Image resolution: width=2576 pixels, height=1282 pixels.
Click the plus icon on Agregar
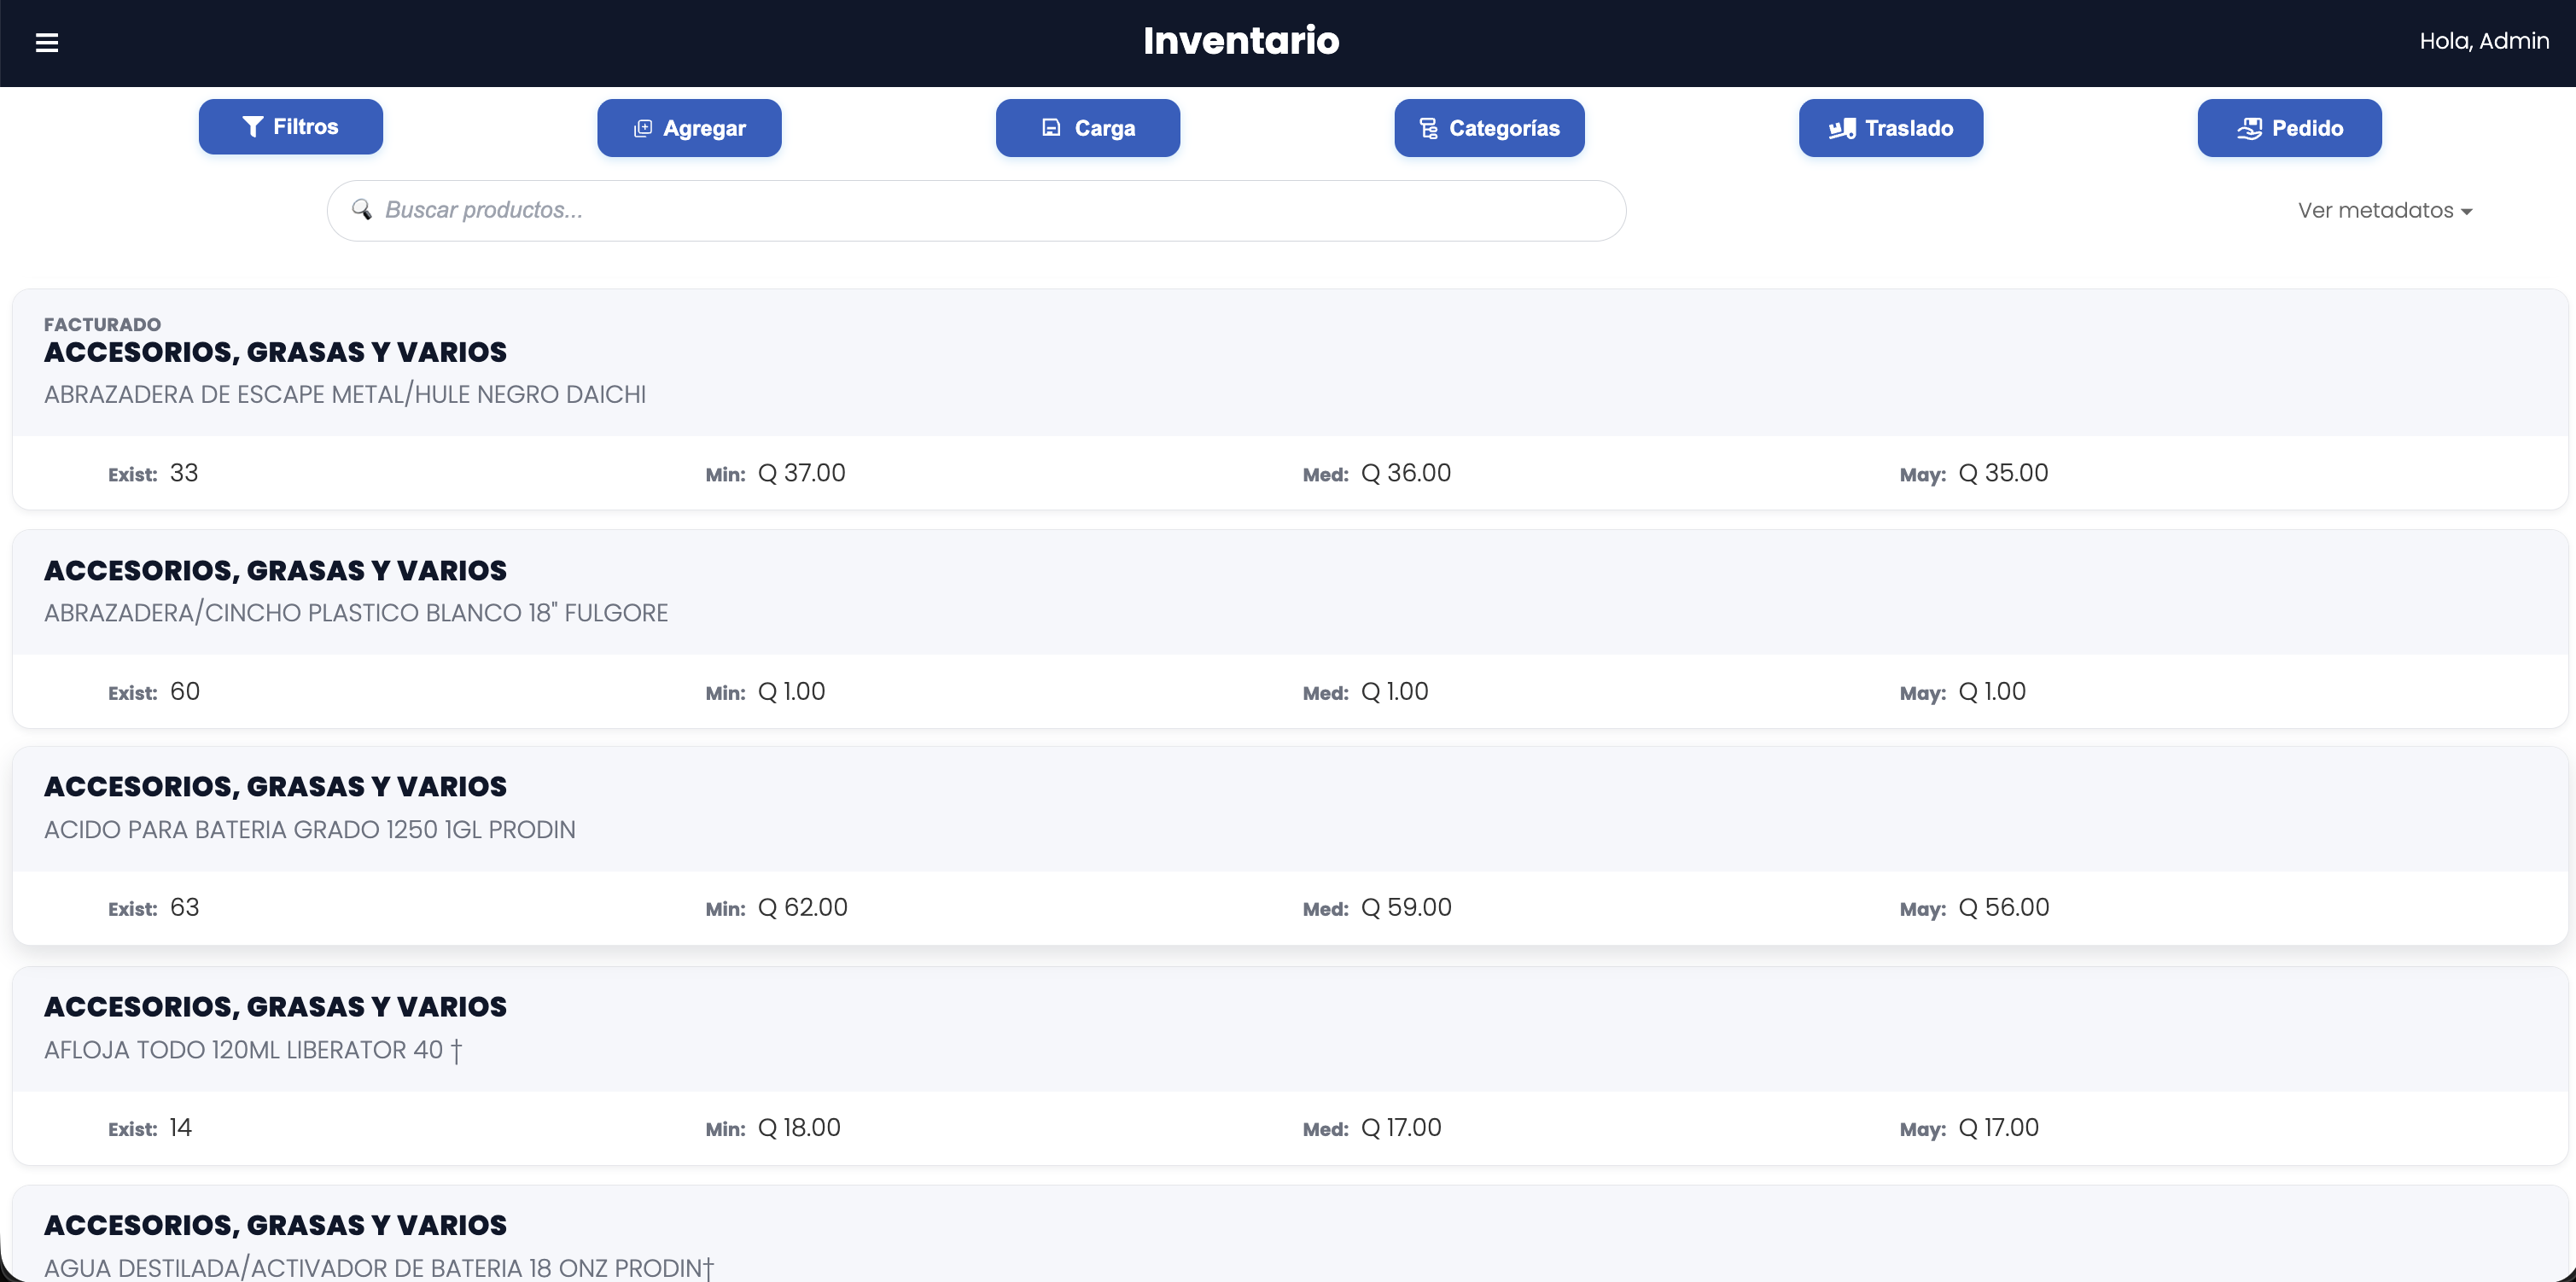click(x=643, y=128)
